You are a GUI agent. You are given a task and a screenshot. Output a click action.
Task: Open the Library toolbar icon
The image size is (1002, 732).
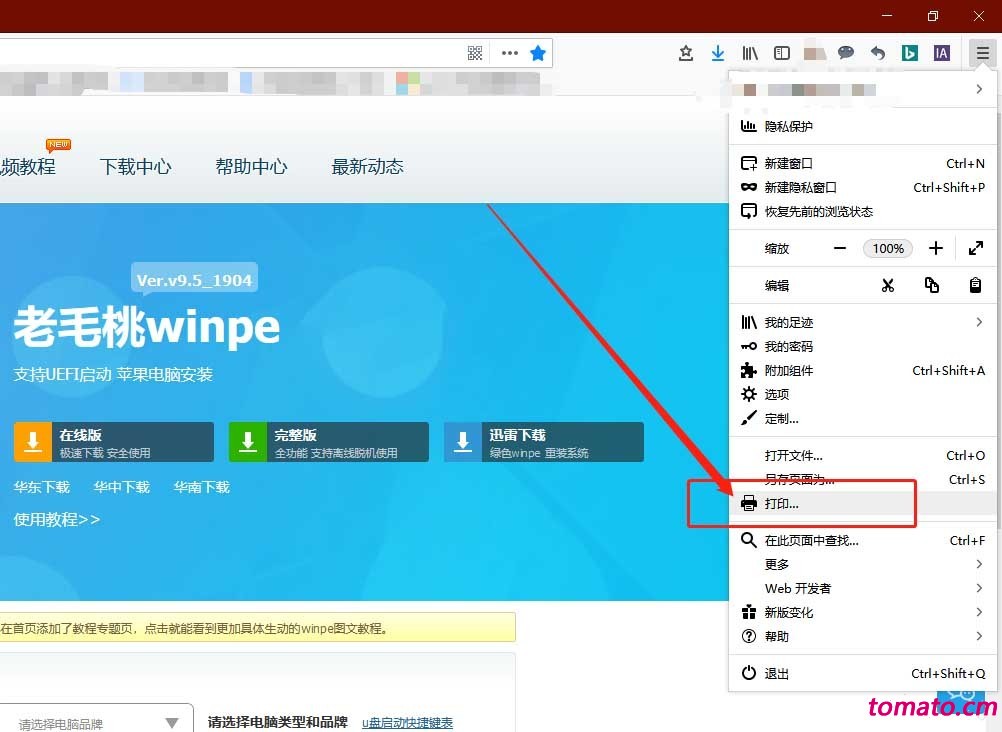point(750,53)
